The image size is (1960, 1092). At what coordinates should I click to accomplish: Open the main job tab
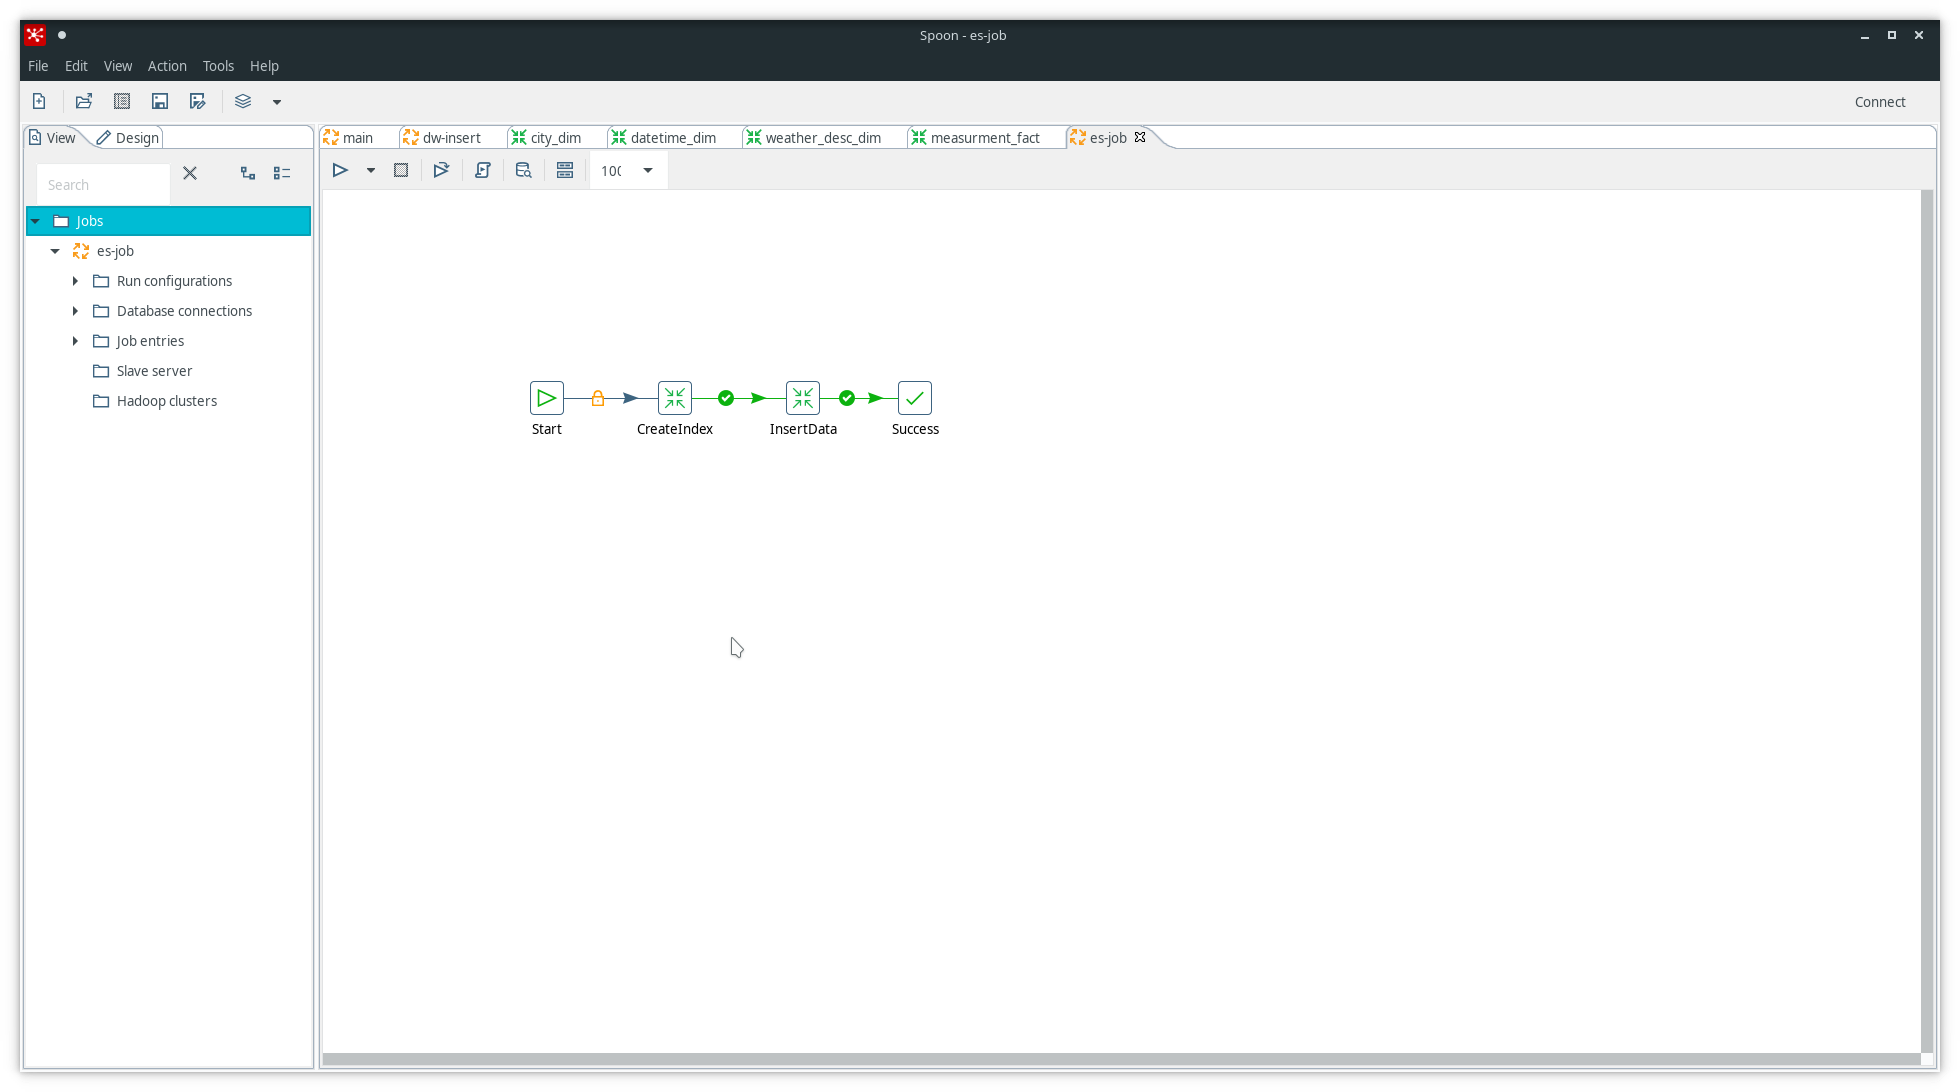tap(349, 138)
